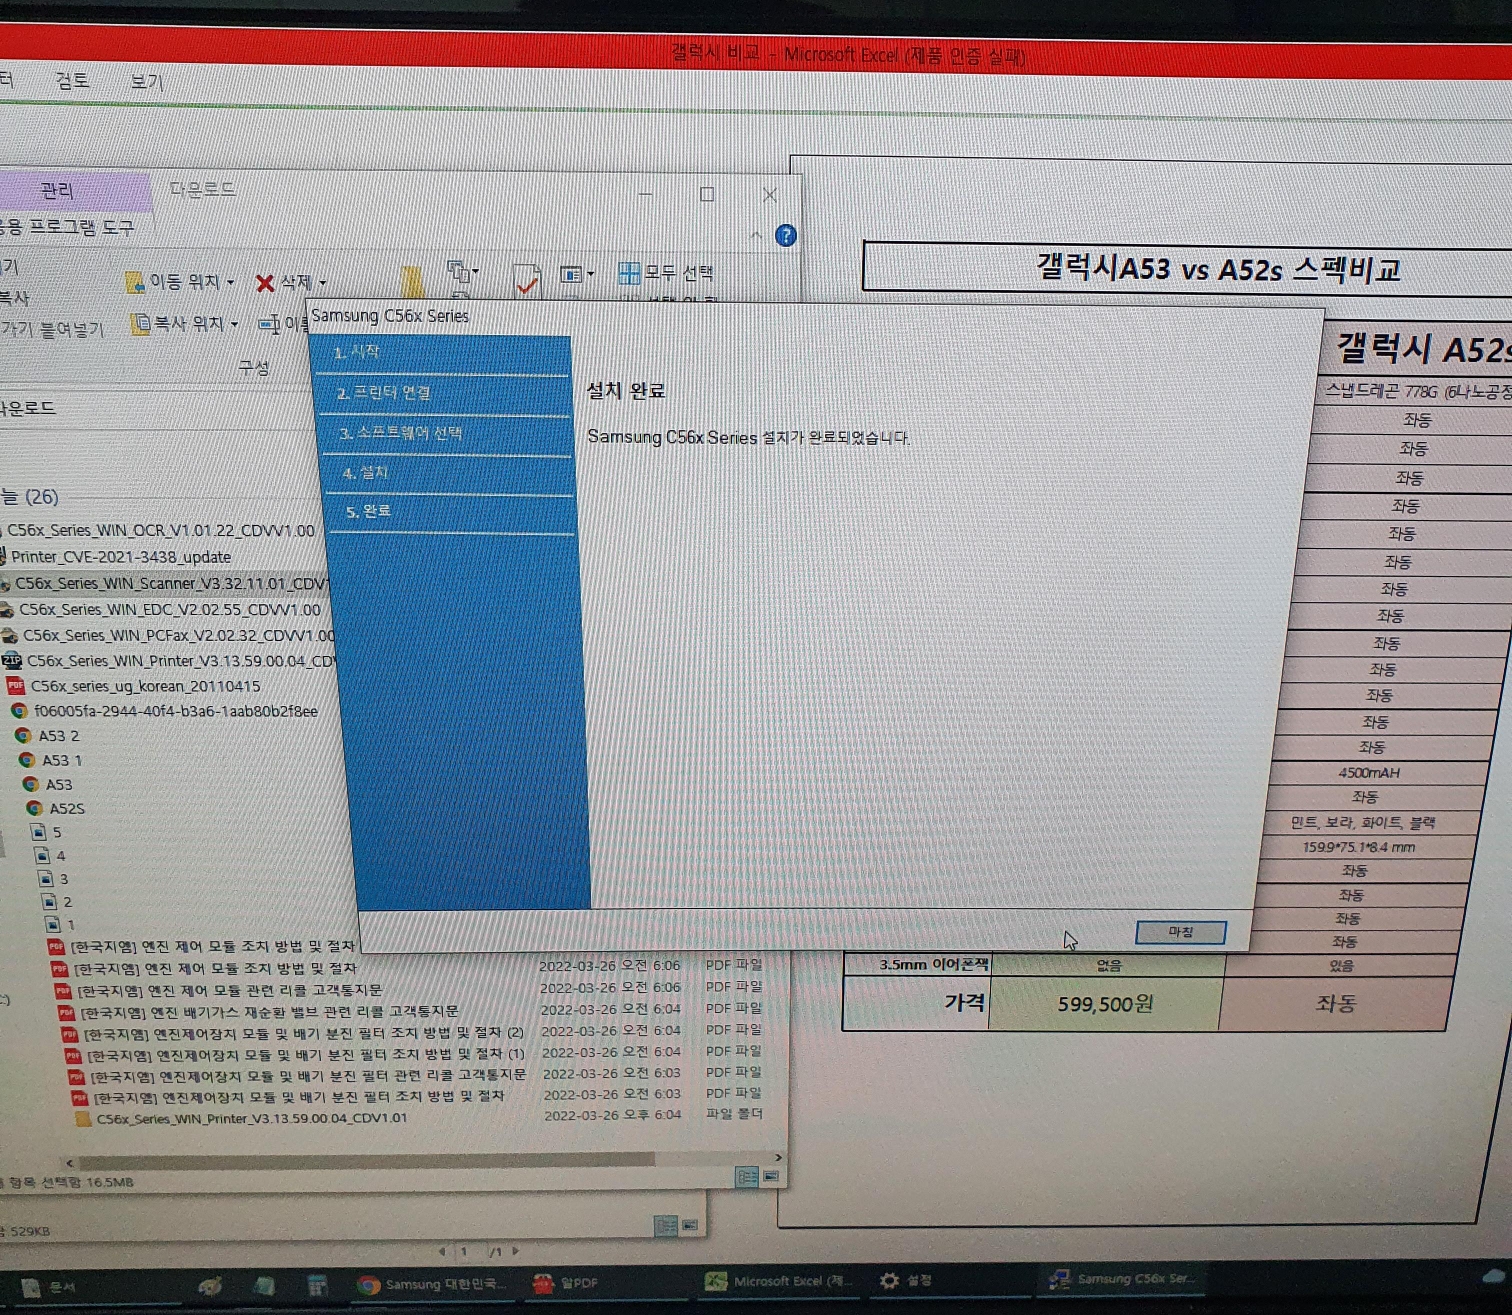
Task: Click the image file icon named 5
Action: (39, 832)
